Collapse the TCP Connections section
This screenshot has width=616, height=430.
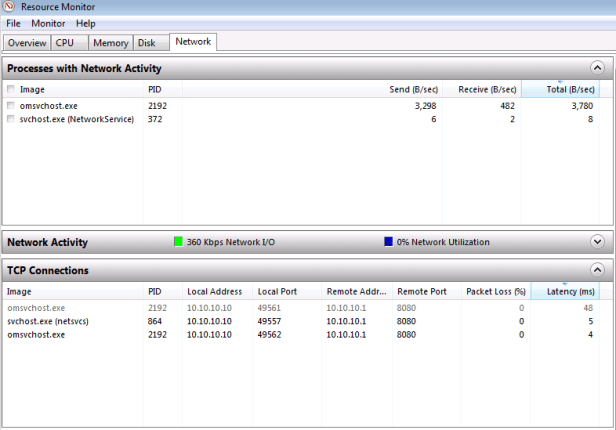pyautogui.click(x=597, y=270)
